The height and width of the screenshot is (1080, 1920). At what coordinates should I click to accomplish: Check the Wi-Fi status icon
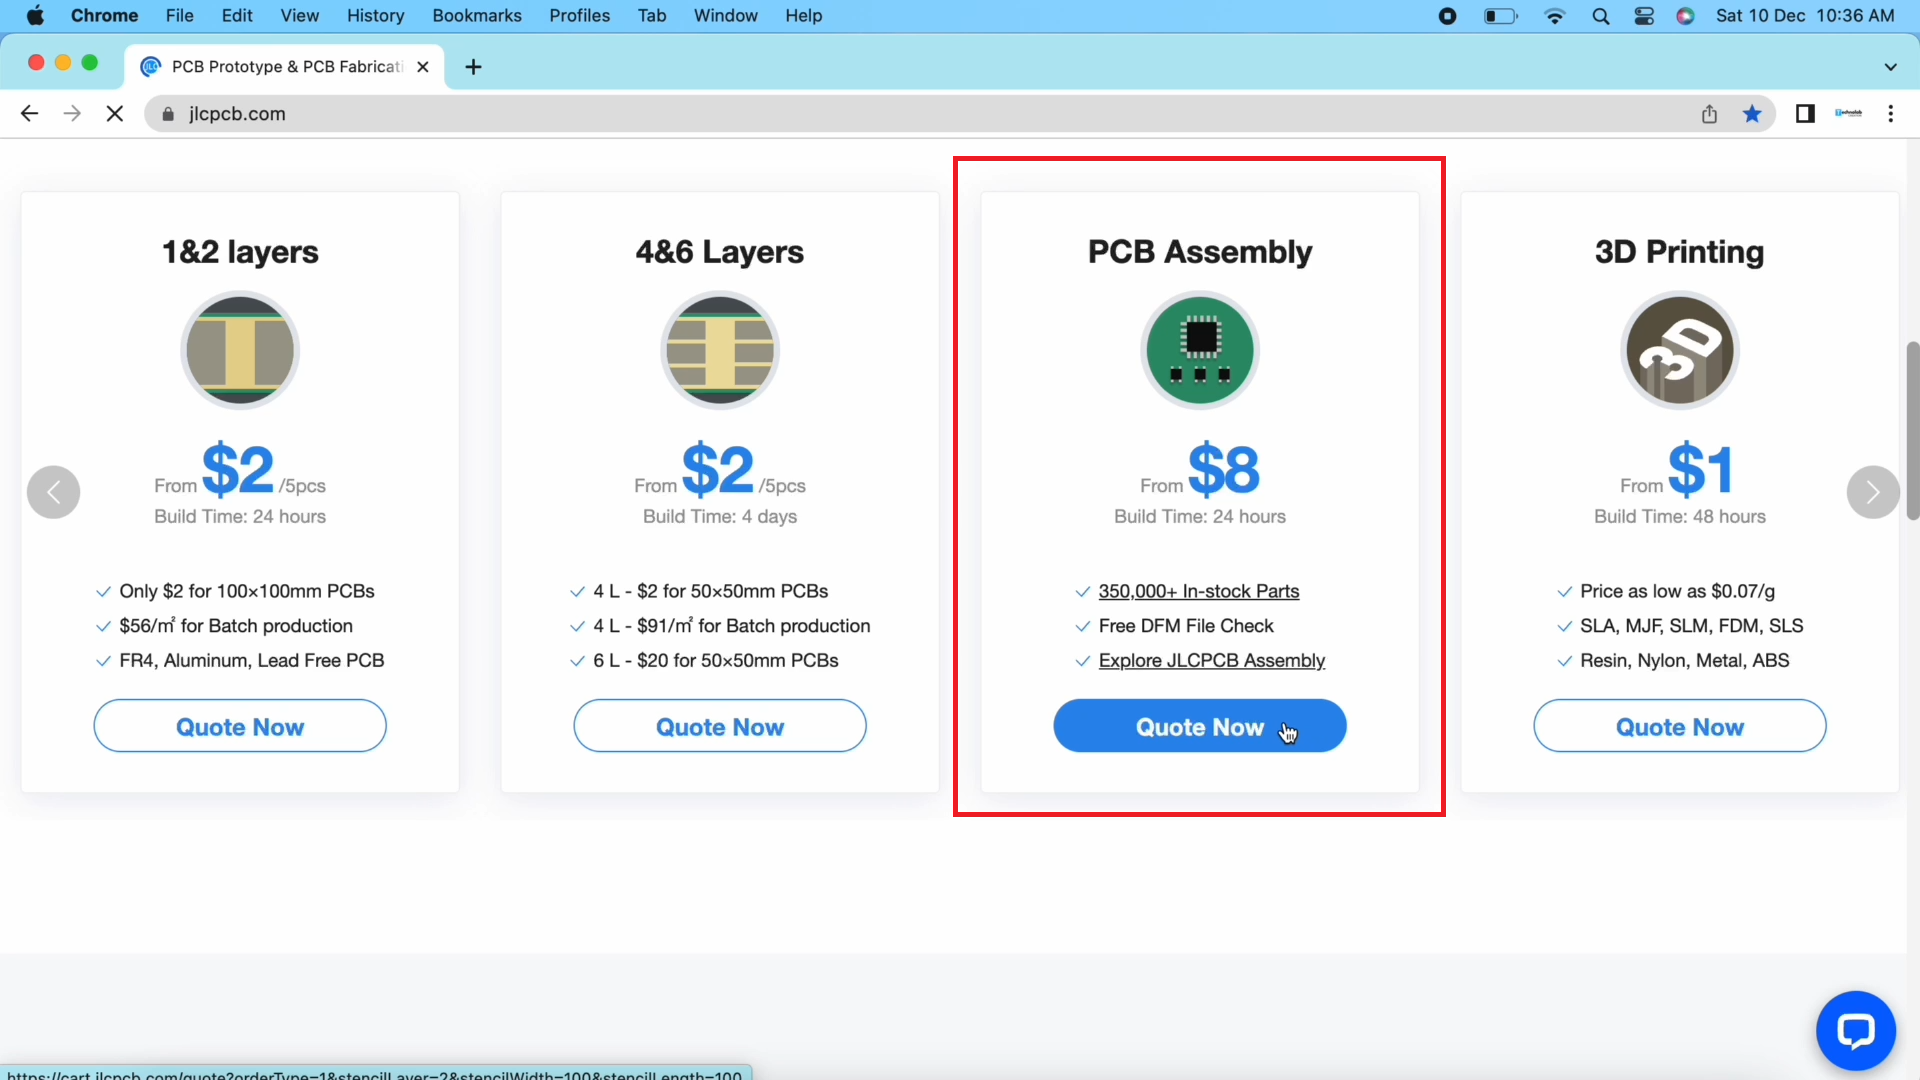pyautogui.click(x=1554, y=16)
